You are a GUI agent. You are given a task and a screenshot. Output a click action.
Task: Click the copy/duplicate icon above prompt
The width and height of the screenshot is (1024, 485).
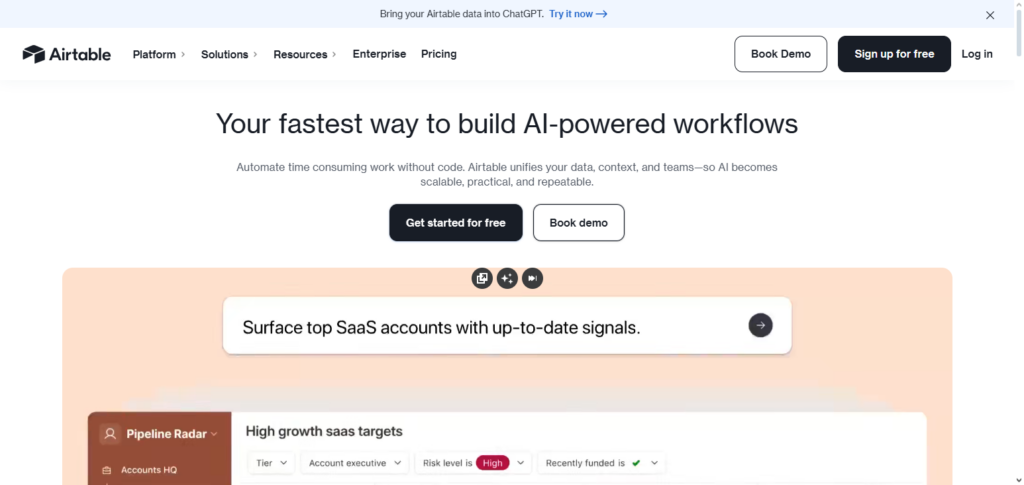[482, 278]
